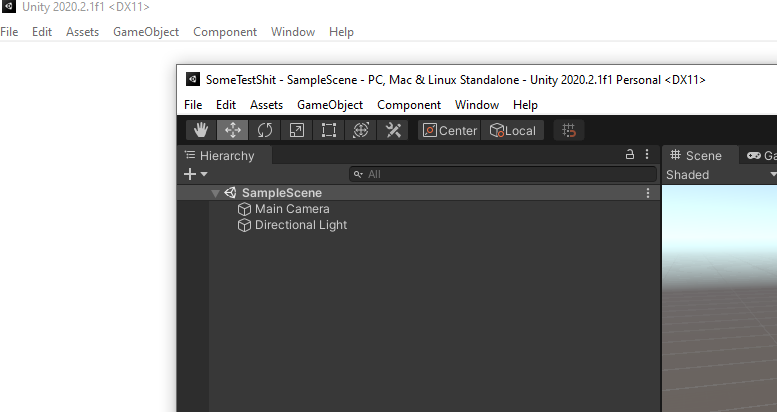Select Main Camera in the Hierarchy

(x=291, y=209)
